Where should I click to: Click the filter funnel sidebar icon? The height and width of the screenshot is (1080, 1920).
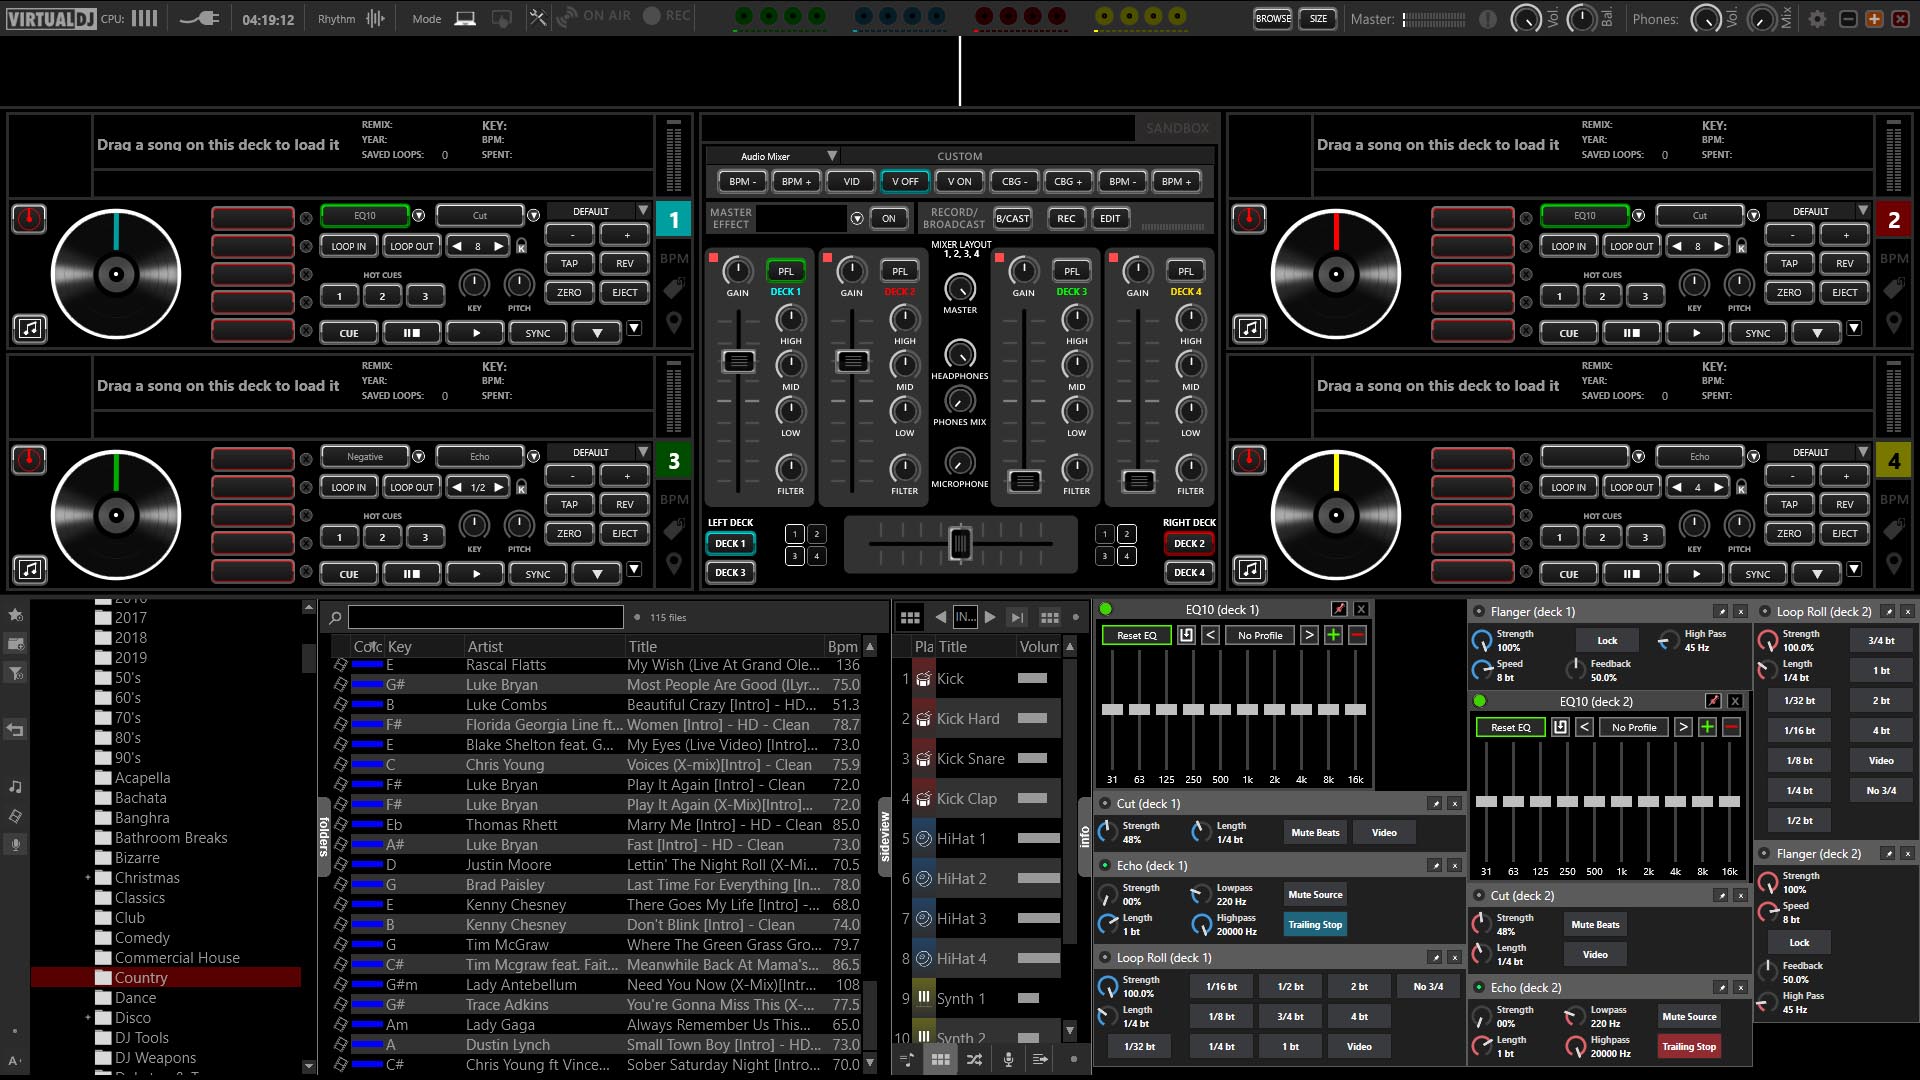[15, 673]
